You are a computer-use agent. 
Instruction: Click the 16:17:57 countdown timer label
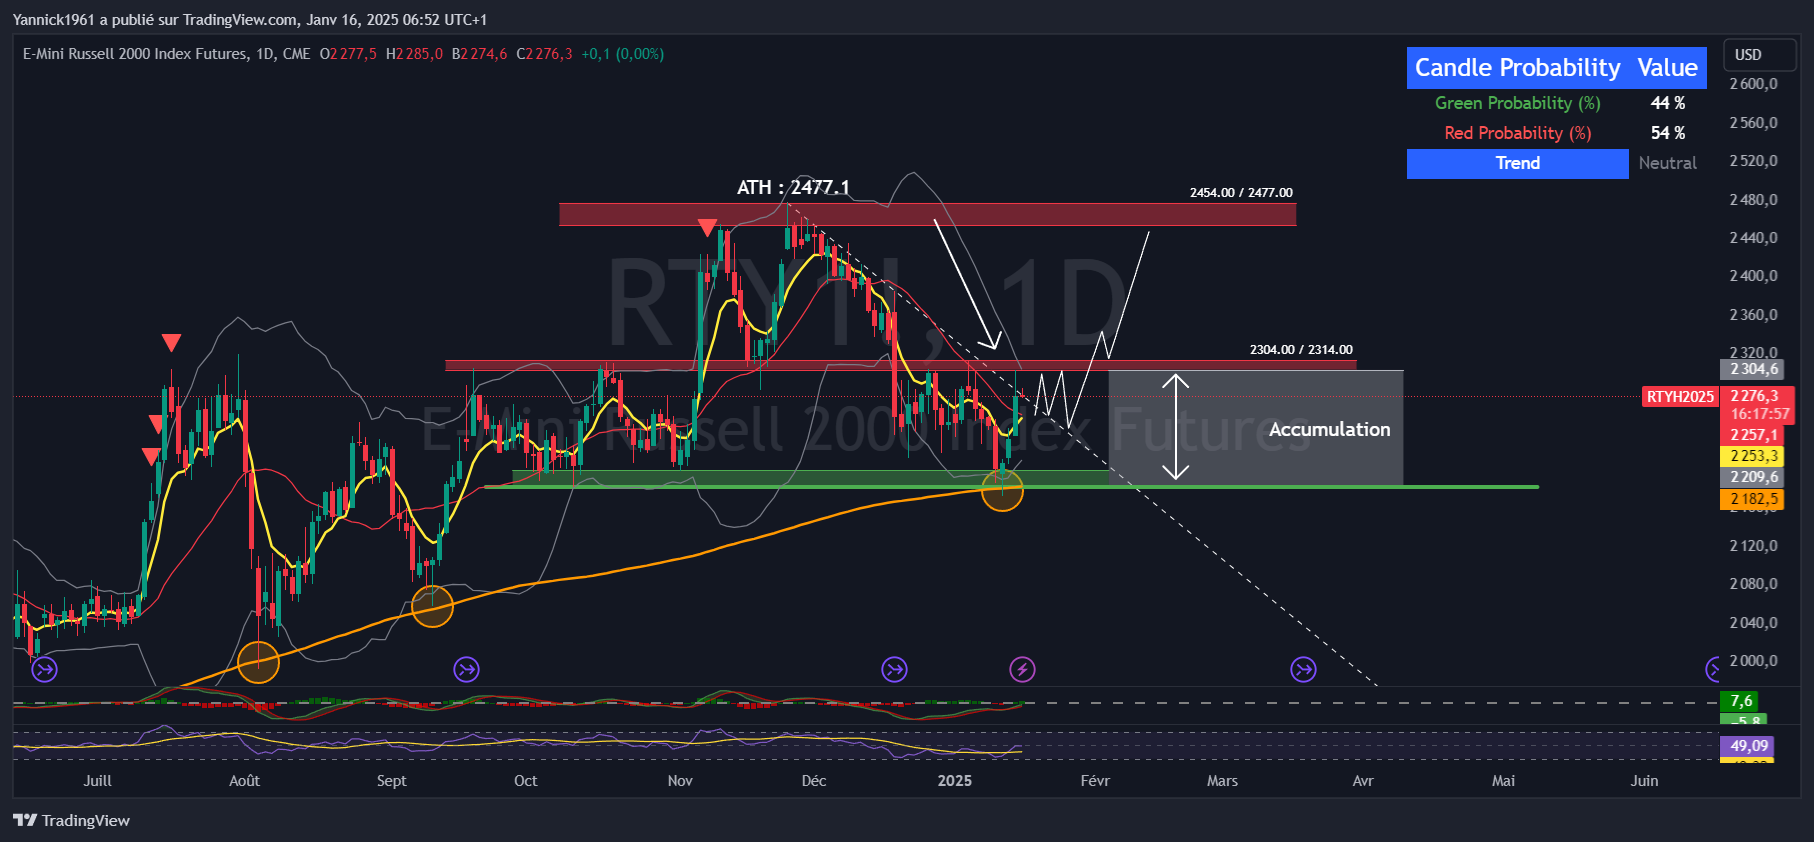pyautogui.click(x=1760, y=414)
